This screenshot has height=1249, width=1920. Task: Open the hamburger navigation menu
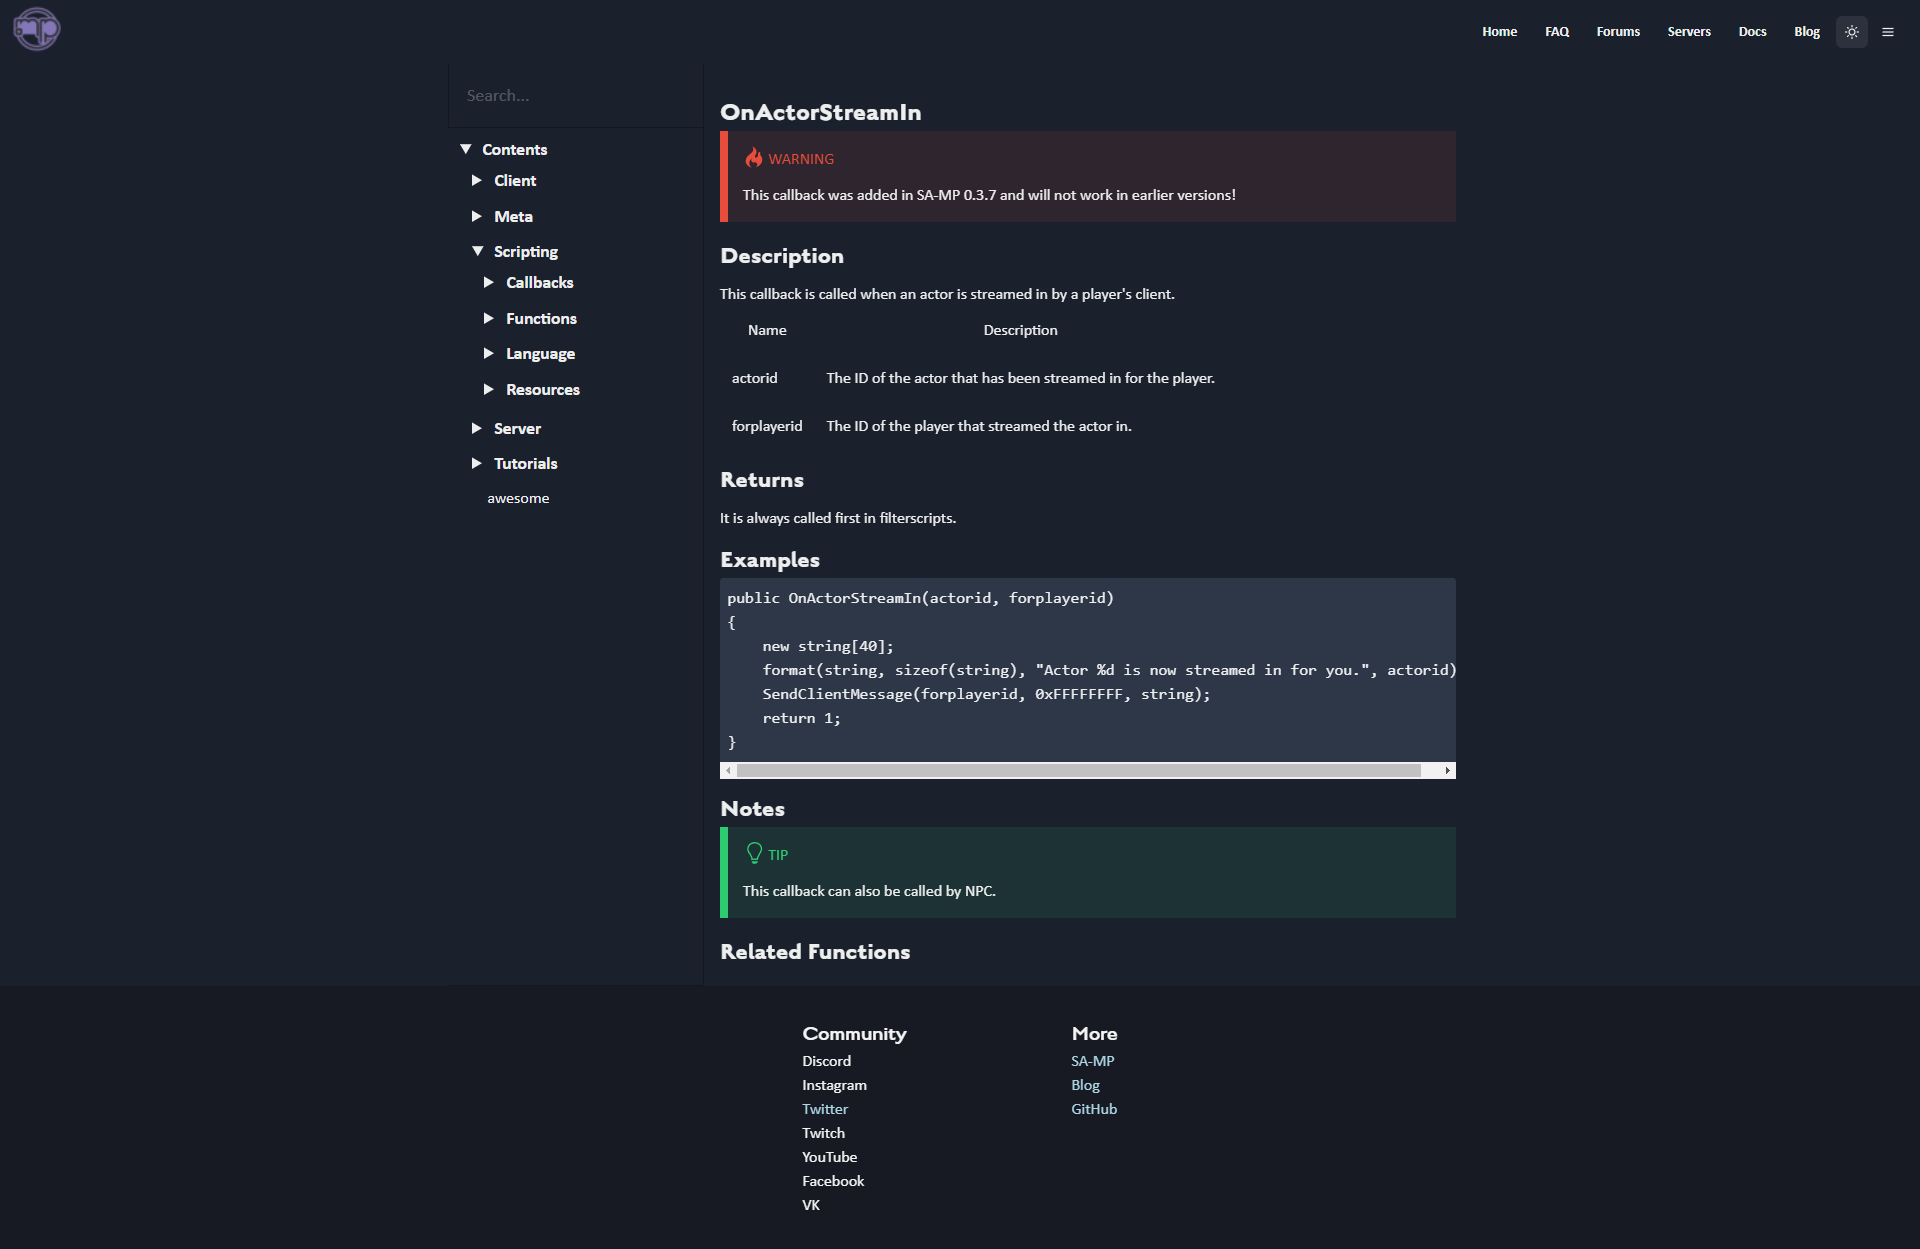pyautogui.click(x=1889, y=31)
